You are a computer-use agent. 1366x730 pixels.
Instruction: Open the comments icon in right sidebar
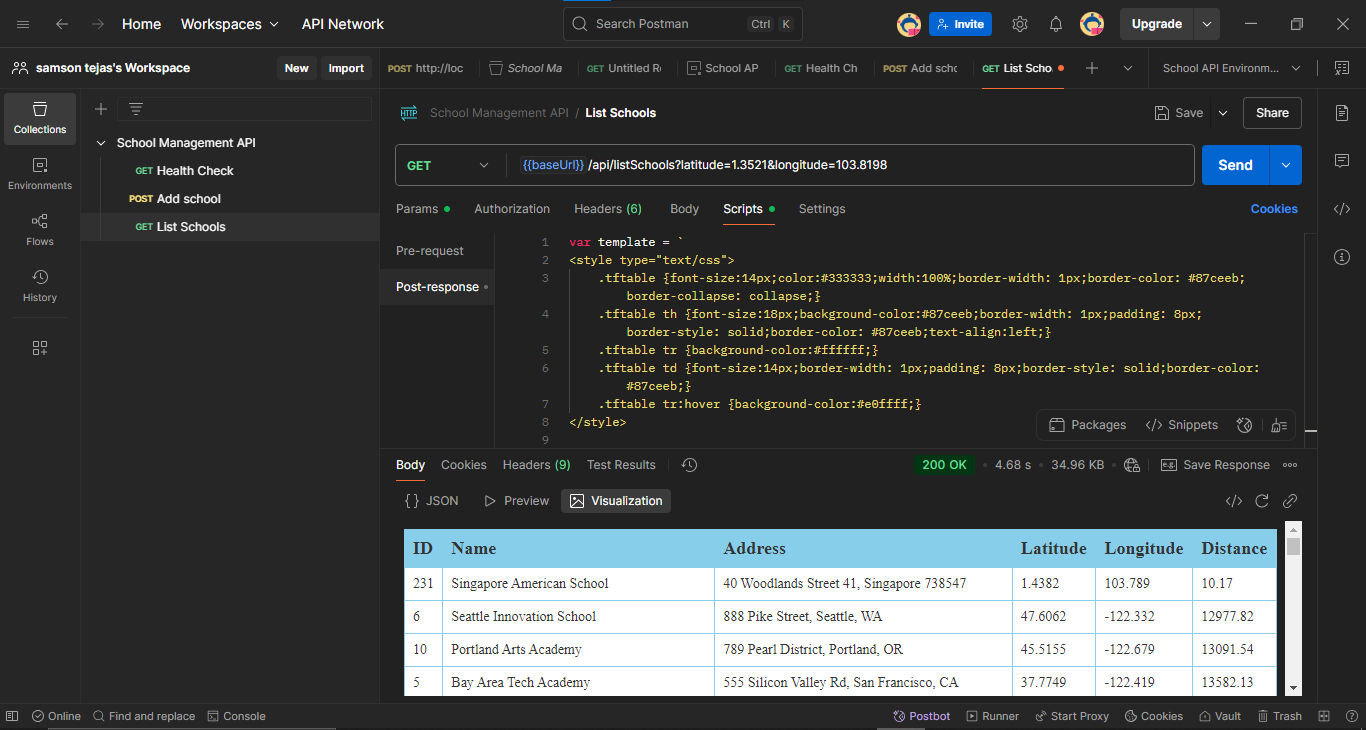pos(1342,161)
